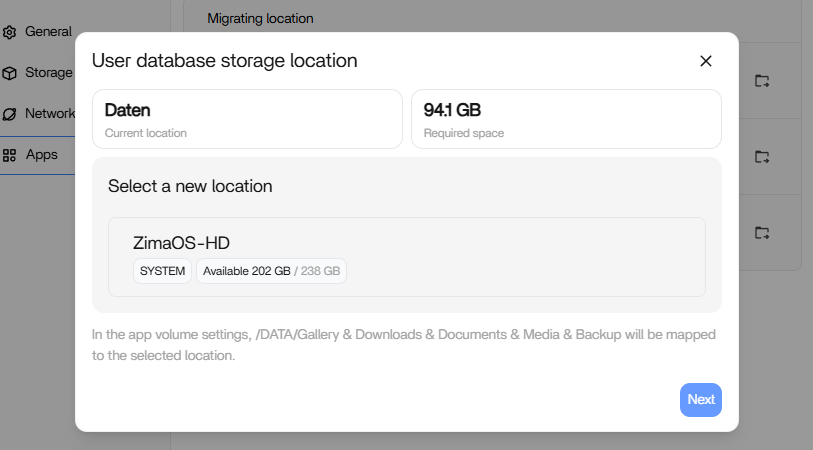Close the User database storage location dialog
The height and width of the screenshot is (450, 813).
[x=706, y=61]
